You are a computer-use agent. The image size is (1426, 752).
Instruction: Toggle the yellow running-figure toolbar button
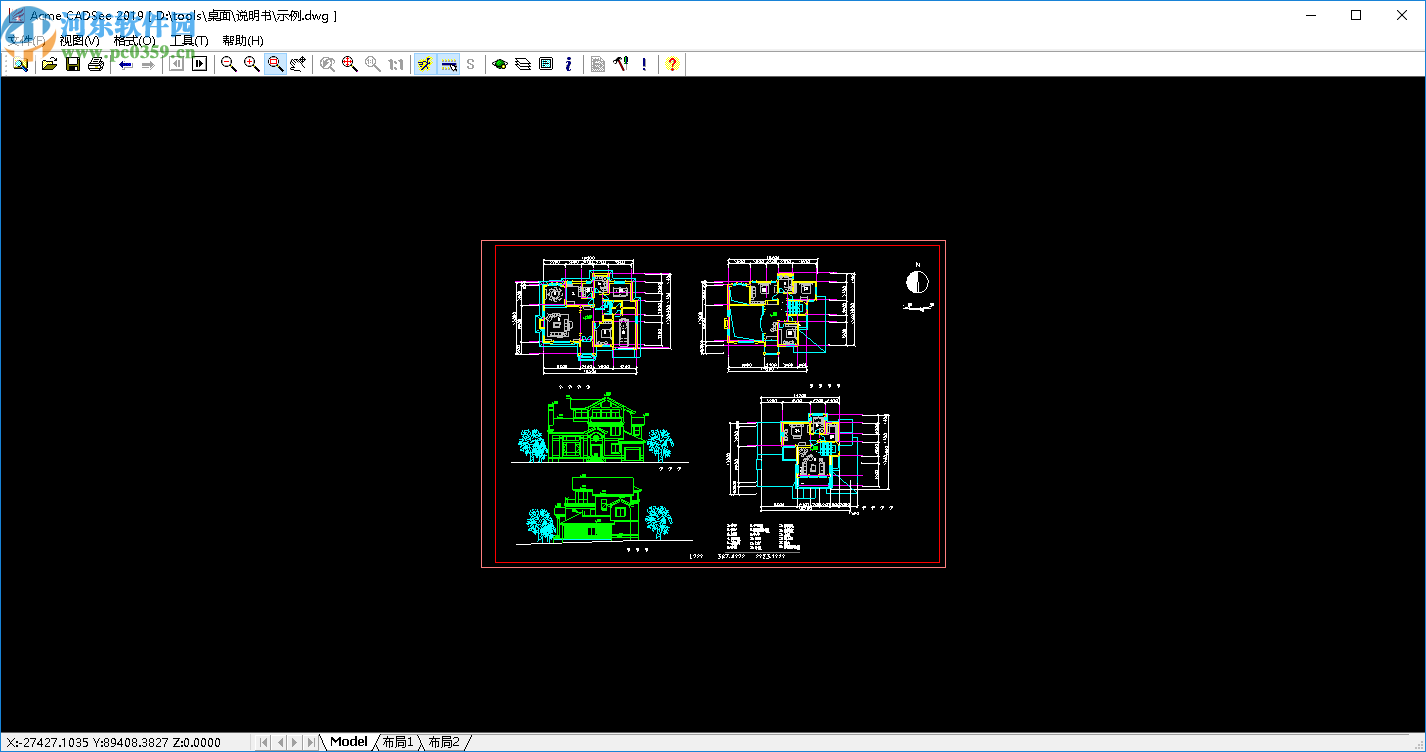pos(425,64)
